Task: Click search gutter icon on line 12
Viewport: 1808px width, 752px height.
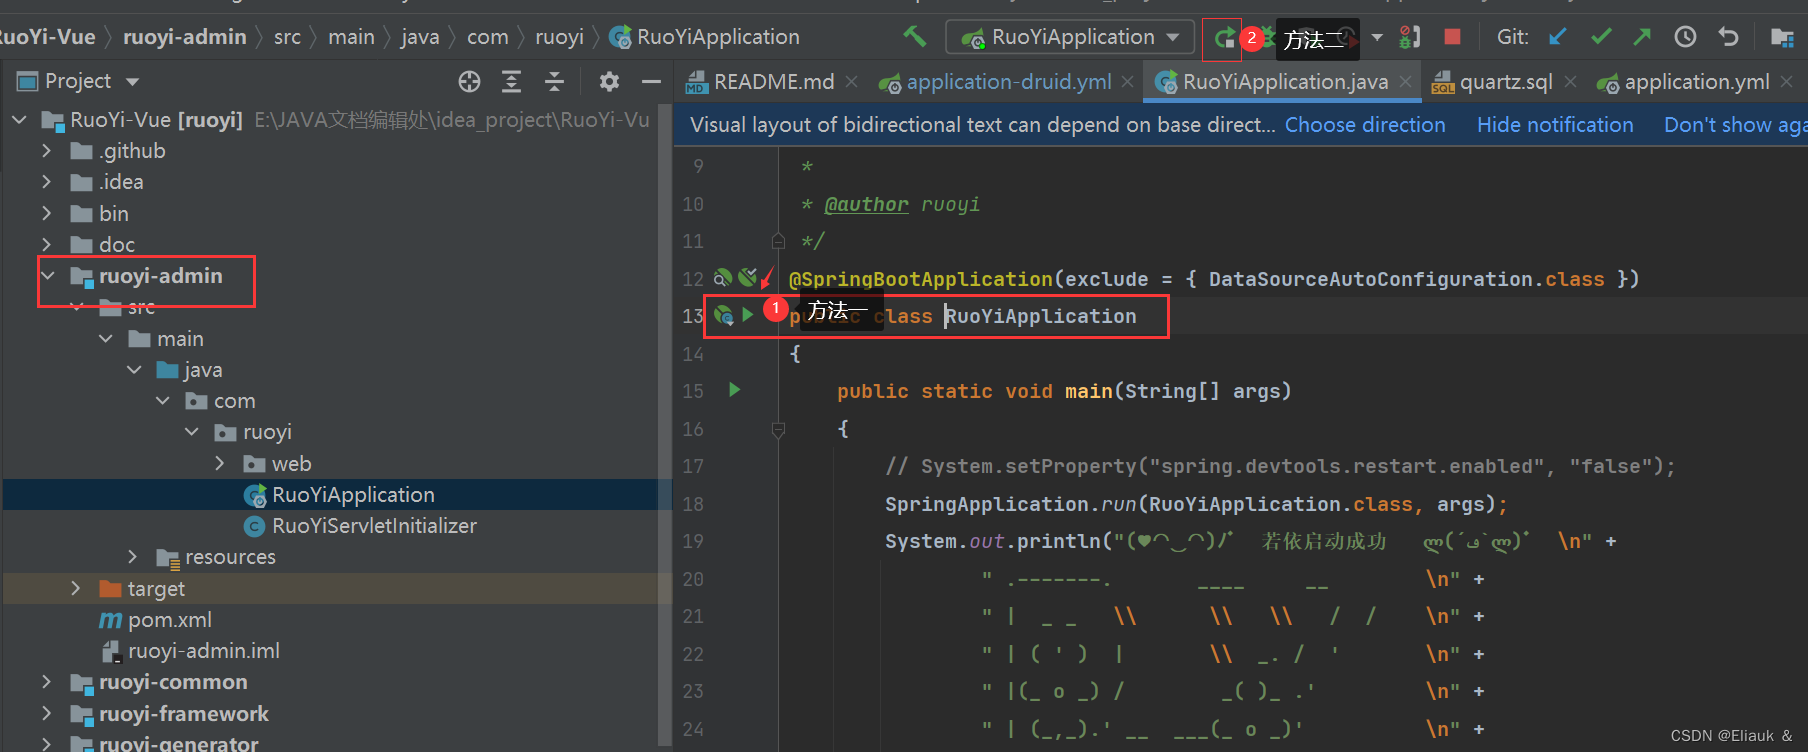Action: click(722, 278)
